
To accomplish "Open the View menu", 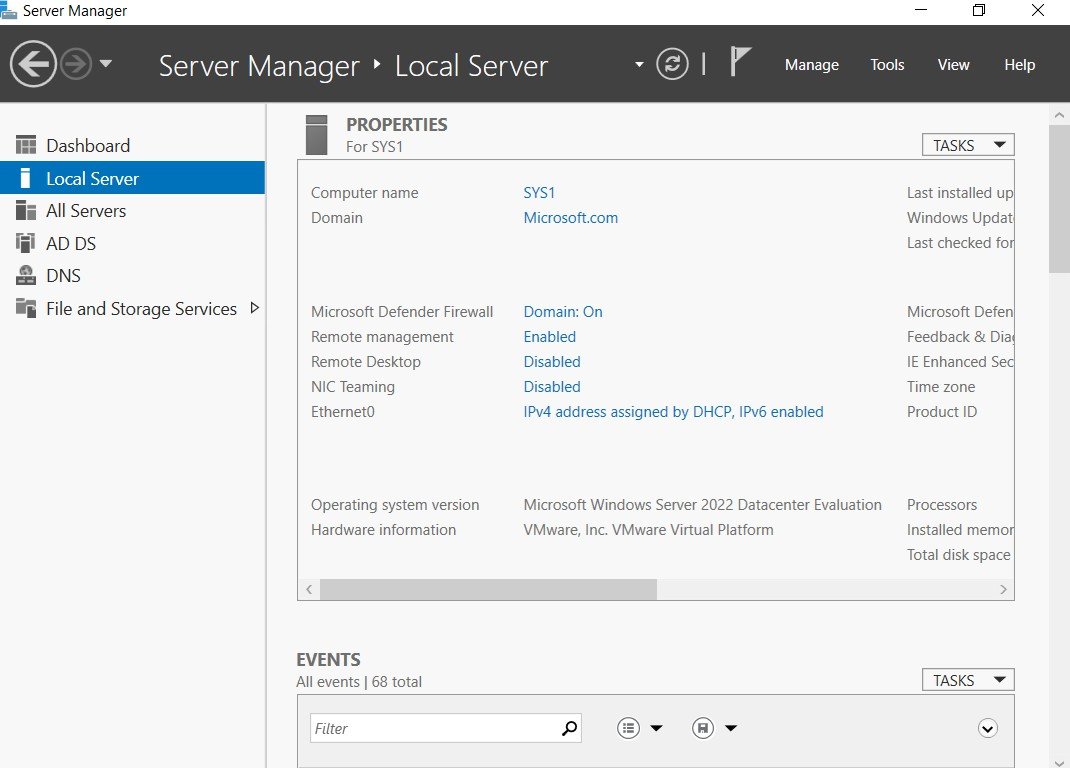I will (953, 65).
